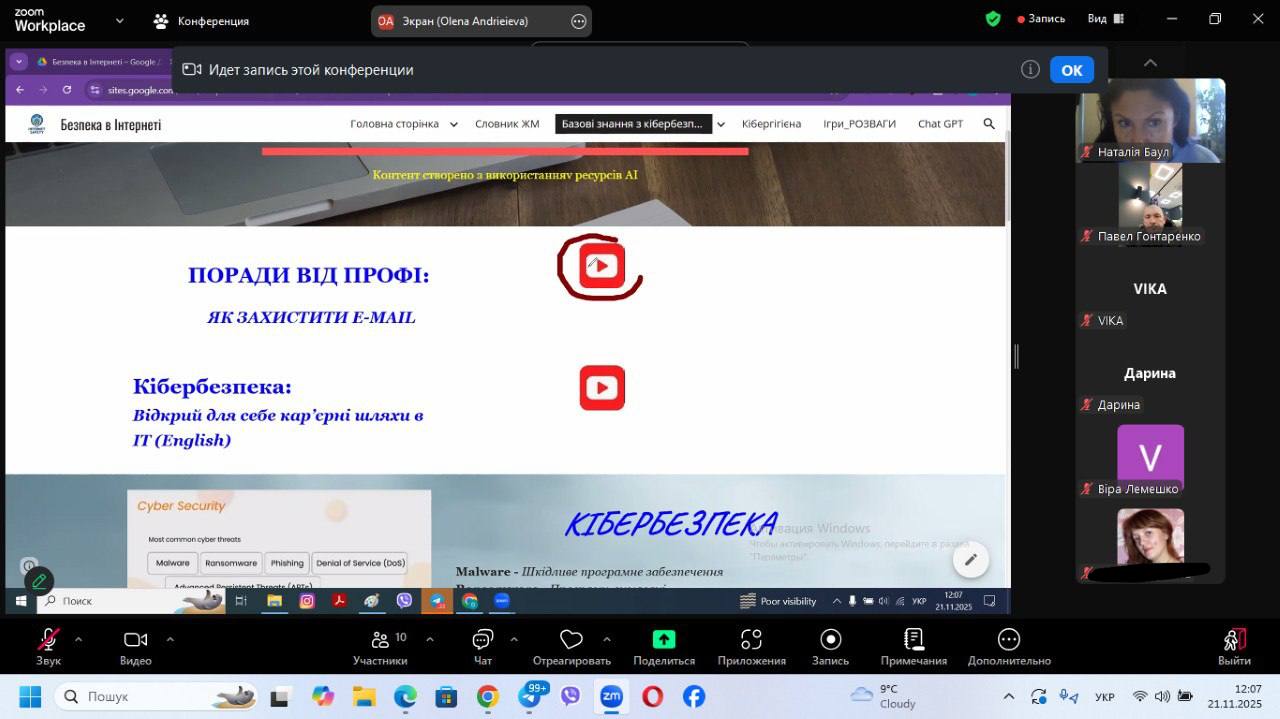The image size is (1280, 719).
Task: Expand video options arrow beside Video
Action: pos(170,639)
